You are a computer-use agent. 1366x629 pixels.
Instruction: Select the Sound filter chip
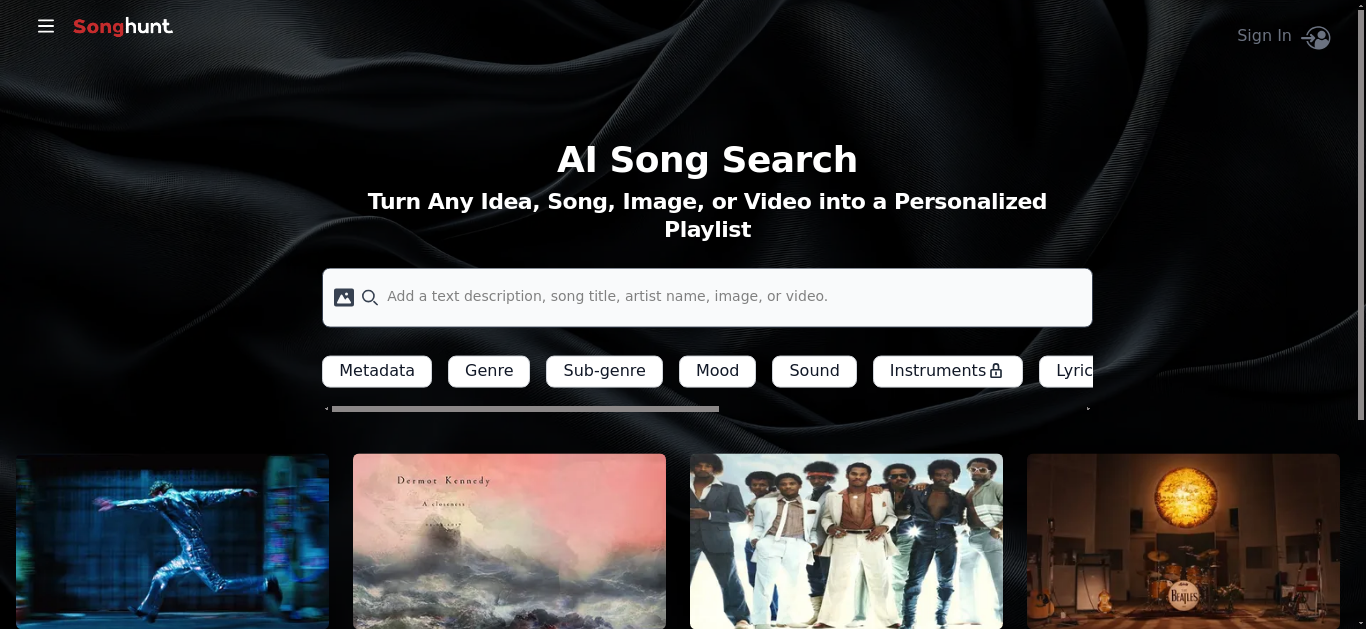click(814, 371)
